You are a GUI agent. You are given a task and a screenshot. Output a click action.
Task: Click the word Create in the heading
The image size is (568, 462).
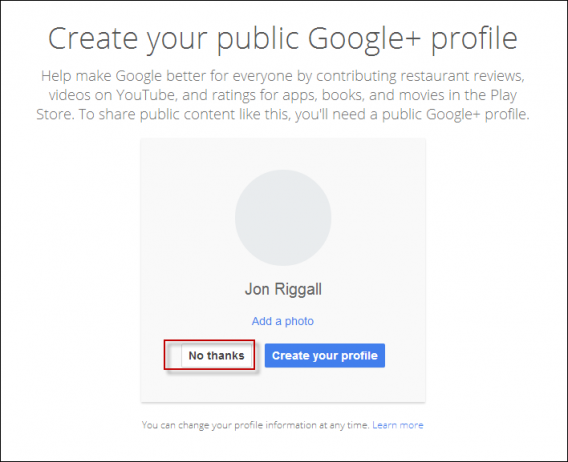93,38
